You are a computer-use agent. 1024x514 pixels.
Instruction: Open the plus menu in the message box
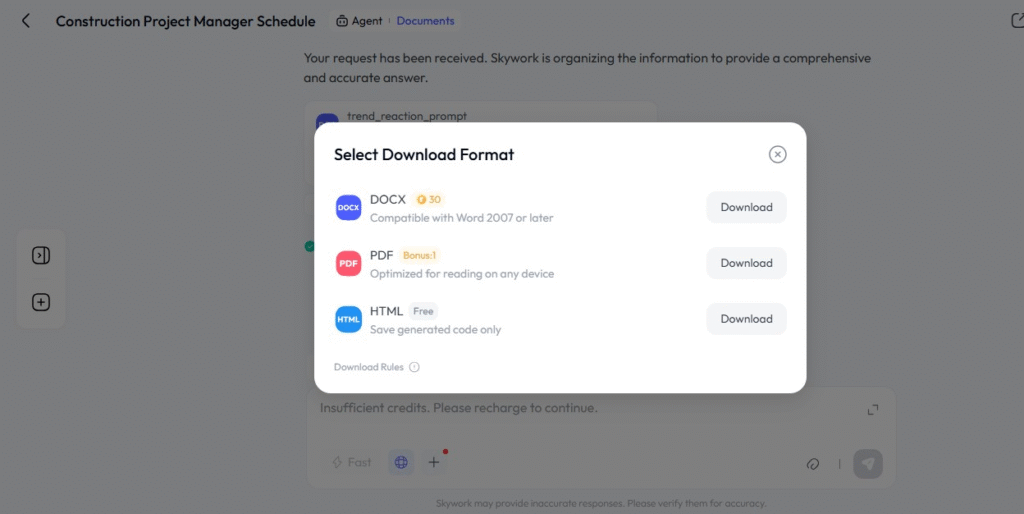434,462
